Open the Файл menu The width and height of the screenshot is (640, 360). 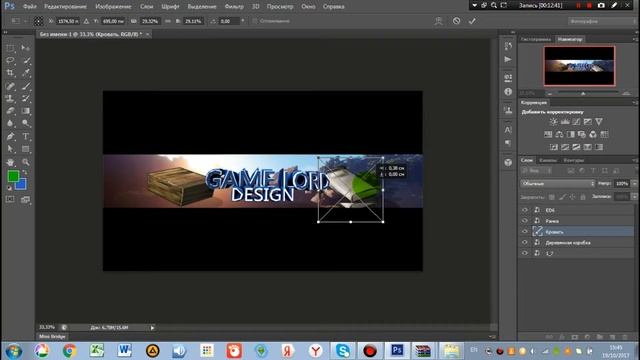coord(30,7)
